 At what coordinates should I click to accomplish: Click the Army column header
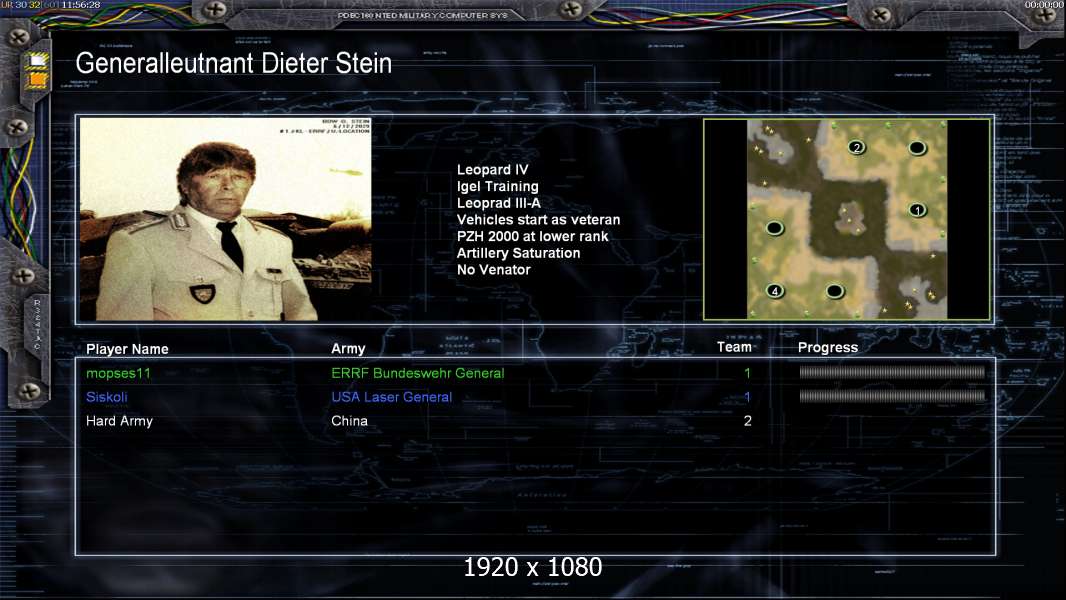pos(348,349)
